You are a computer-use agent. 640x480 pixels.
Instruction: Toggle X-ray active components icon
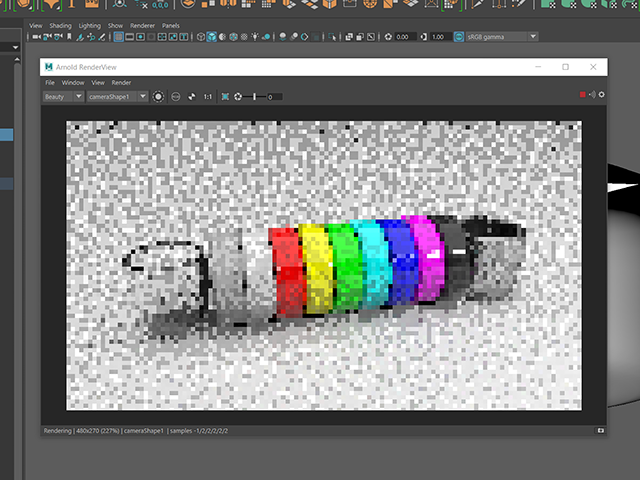click(360, 37)
